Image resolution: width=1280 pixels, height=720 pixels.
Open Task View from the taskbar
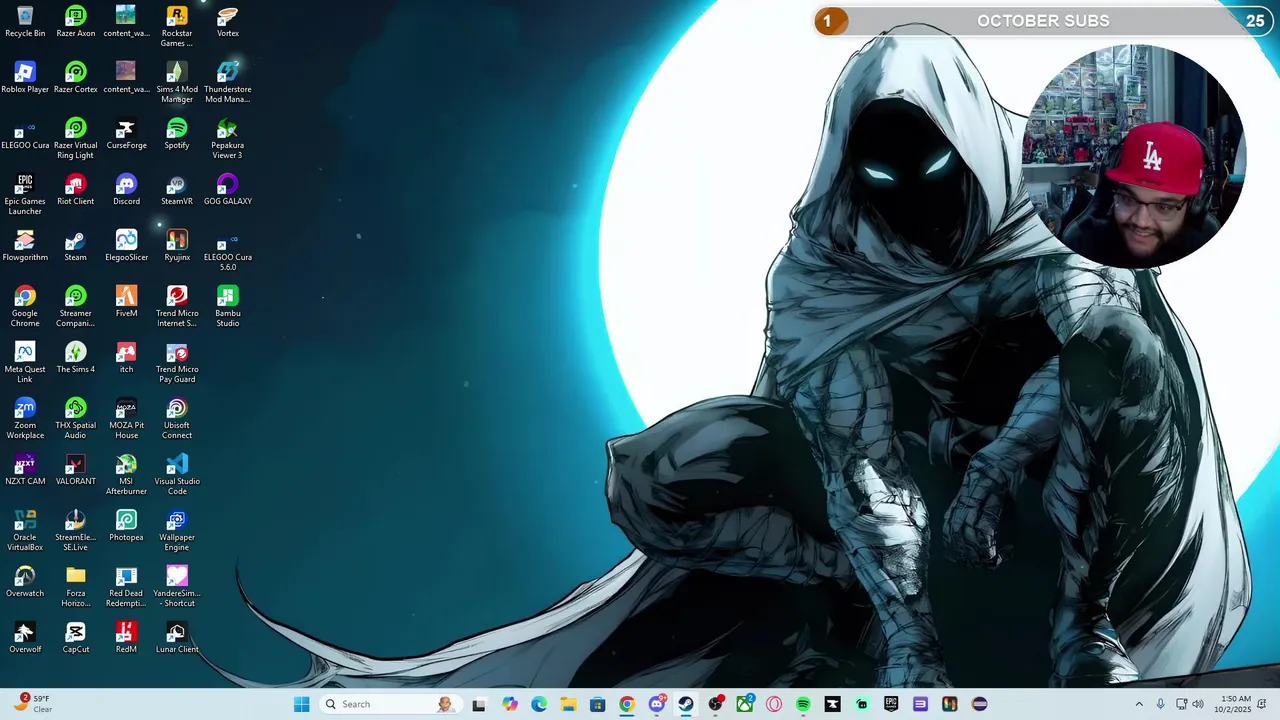479,704
